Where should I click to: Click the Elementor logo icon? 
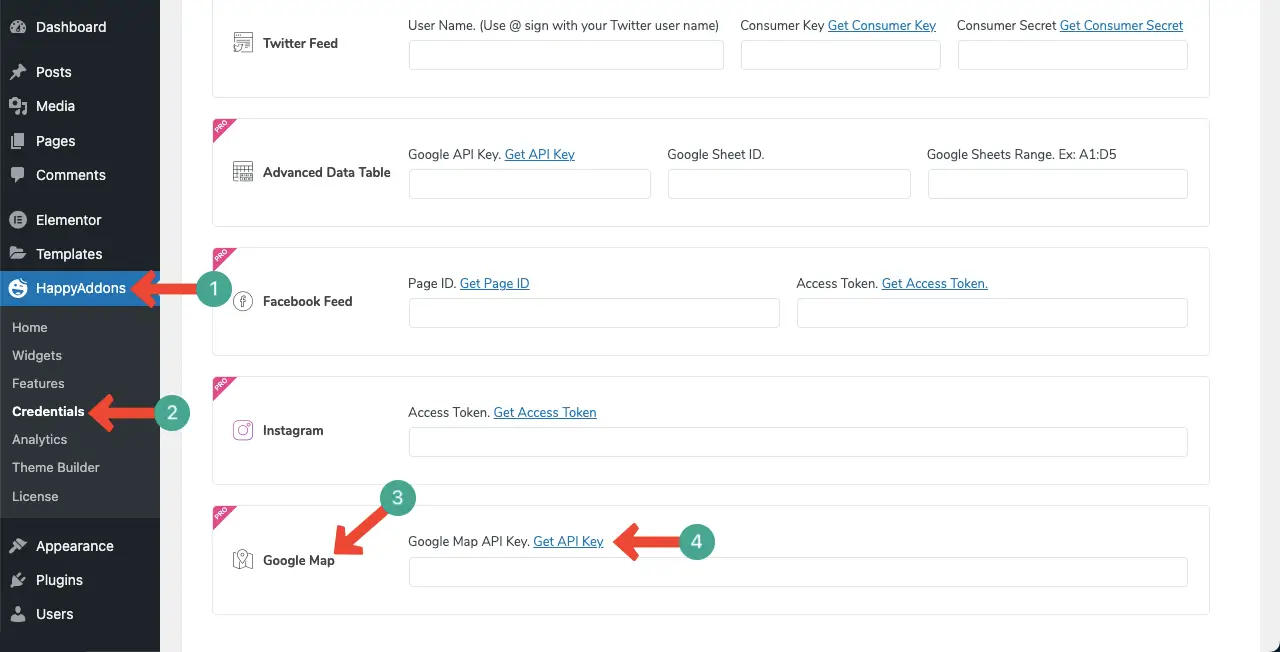tap(18, 220)
